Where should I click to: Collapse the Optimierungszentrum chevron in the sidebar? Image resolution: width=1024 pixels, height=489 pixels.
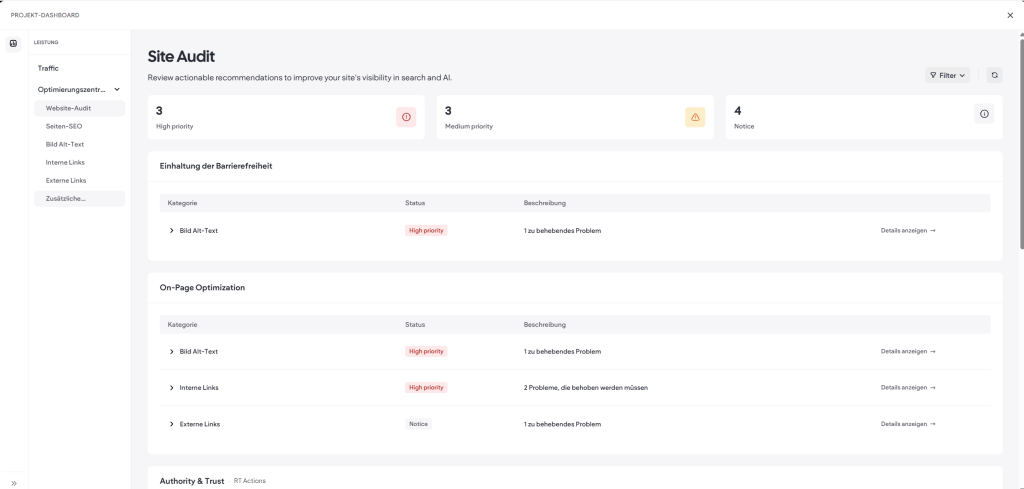click(117, 89)
